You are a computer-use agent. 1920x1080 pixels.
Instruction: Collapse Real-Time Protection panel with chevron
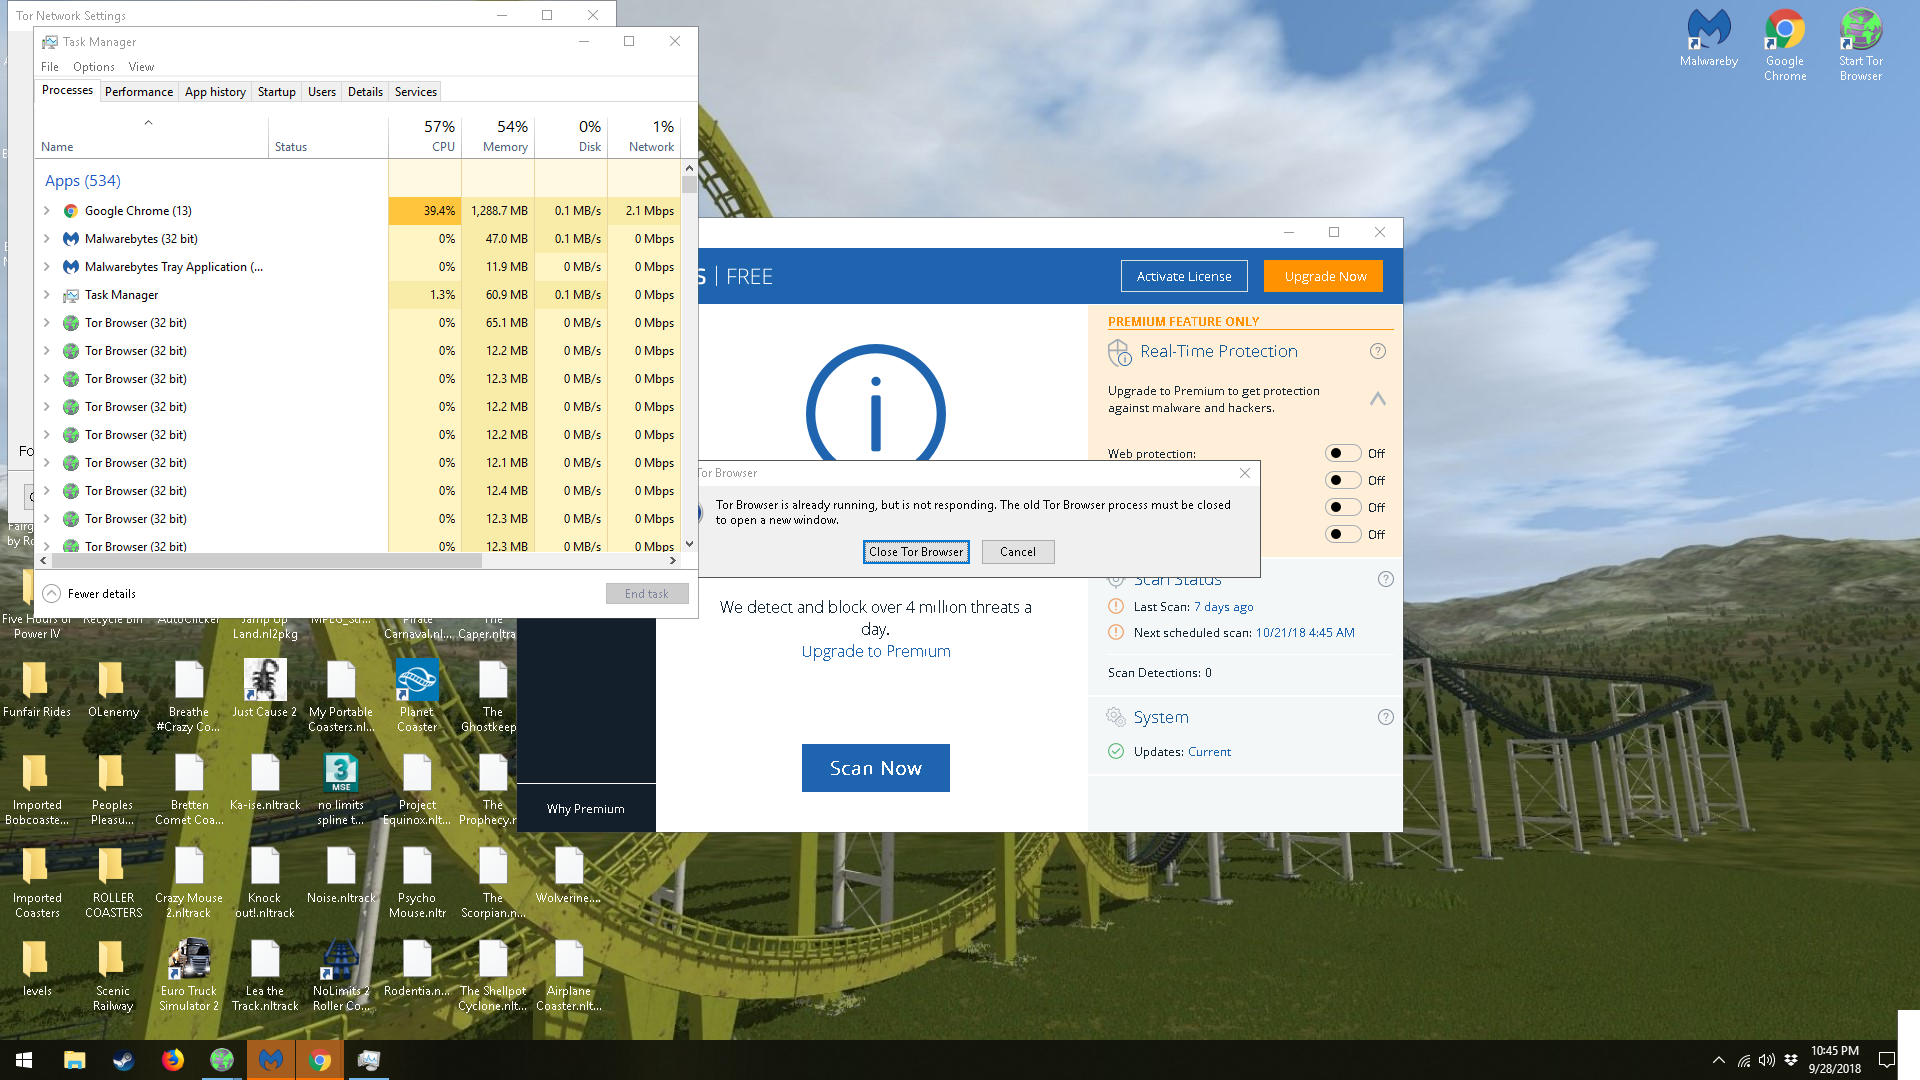pos(1377,399)
